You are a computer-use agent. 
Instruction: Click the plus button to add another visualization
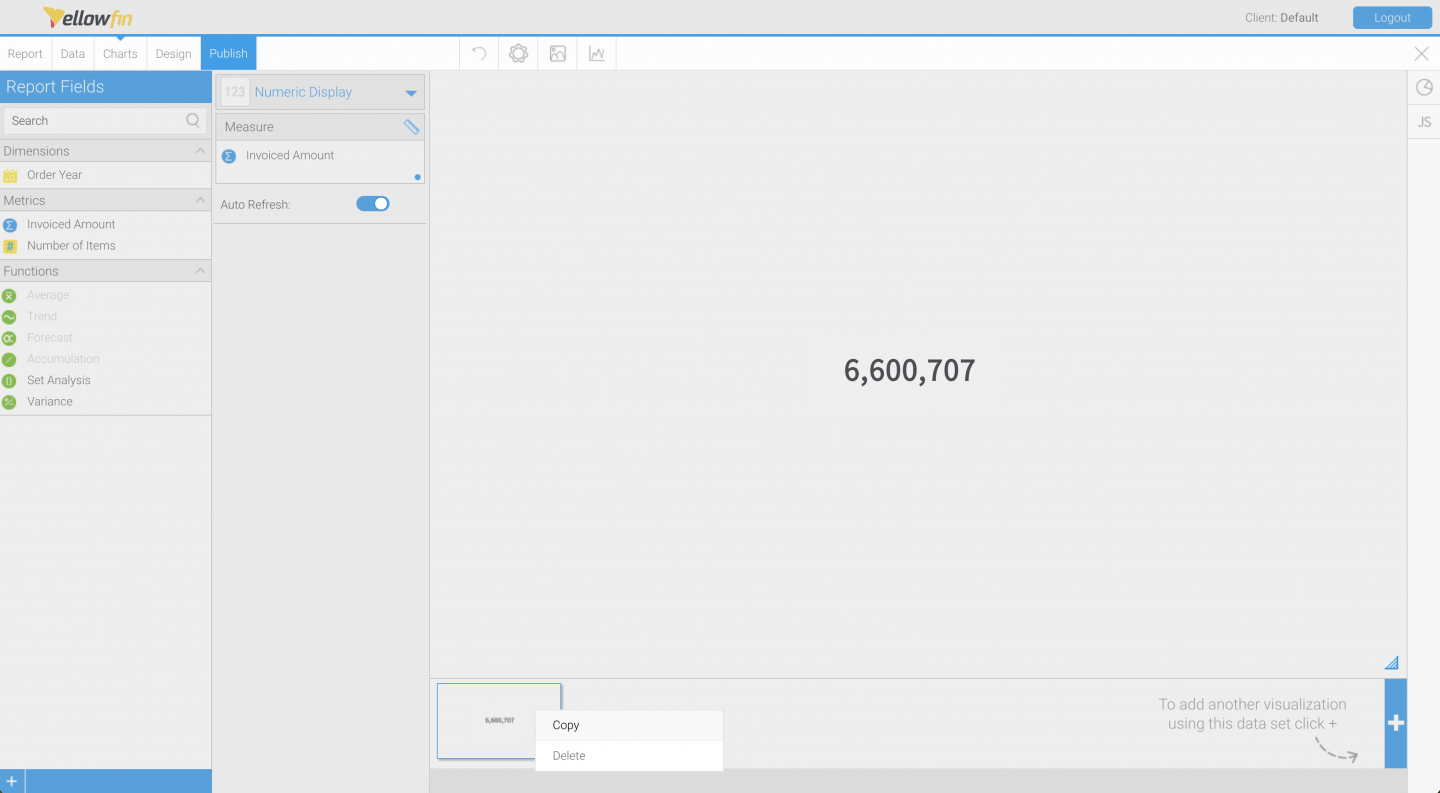tap(1395, 723)
